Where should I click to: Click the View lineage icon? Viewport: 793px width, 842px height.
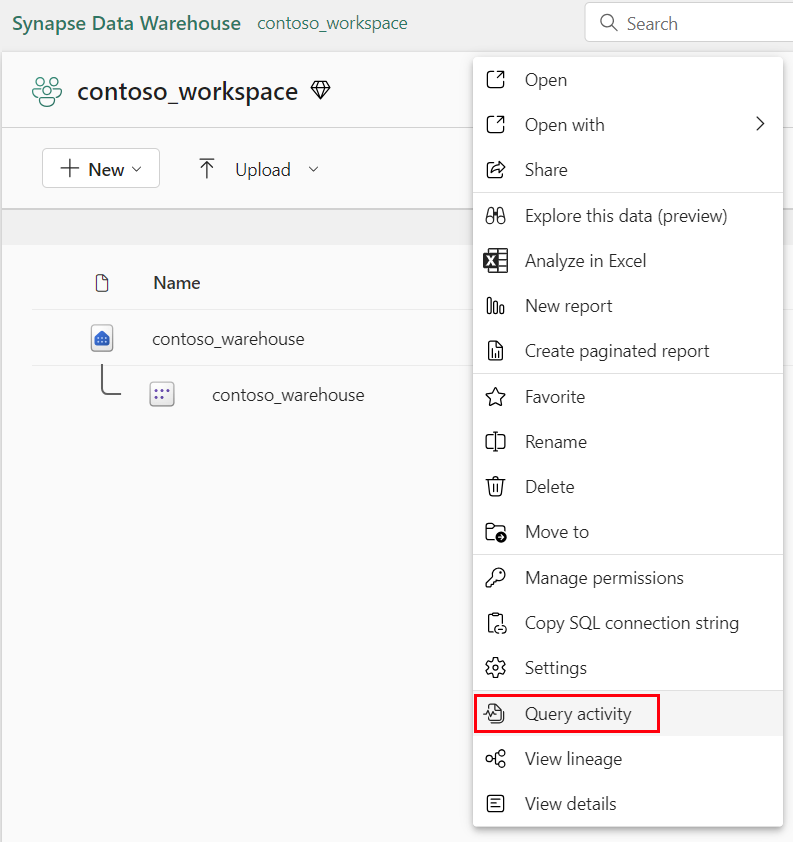(x=496, y=758)
